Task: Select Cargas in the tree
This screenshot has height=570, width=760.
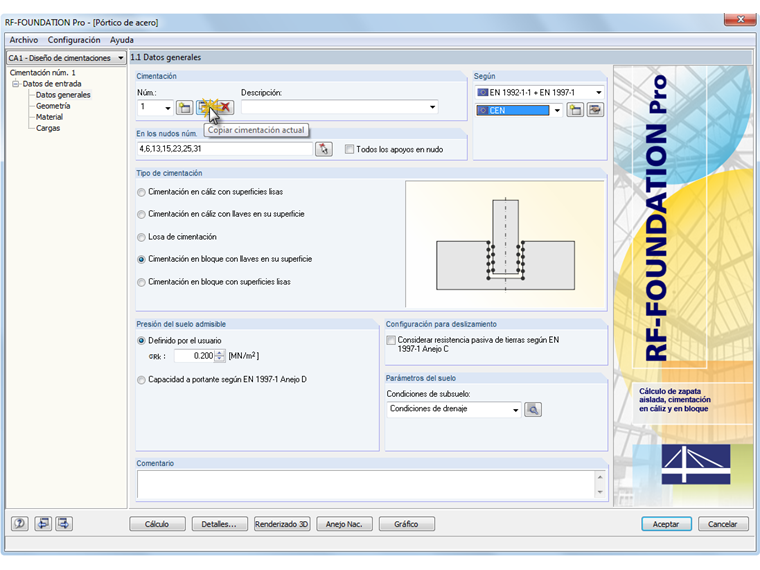Action: (48, 128)
